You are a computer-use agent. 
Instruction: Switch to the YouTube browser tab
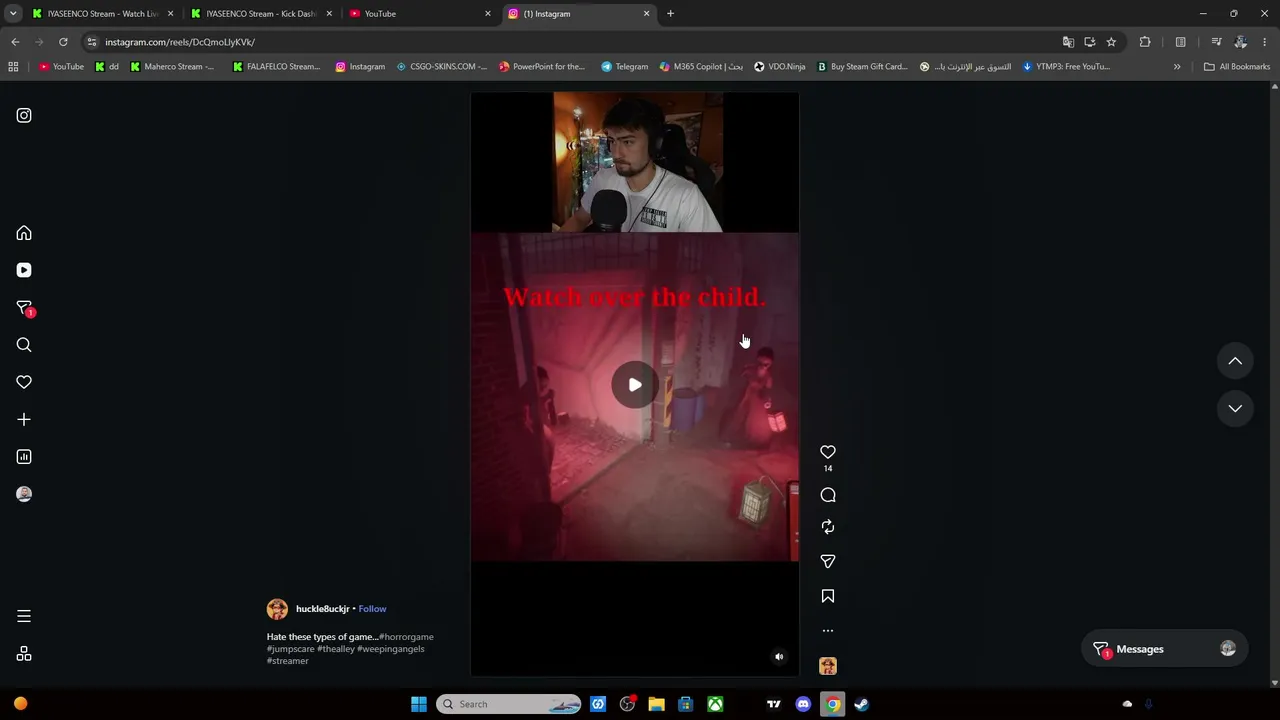[420, 14]
